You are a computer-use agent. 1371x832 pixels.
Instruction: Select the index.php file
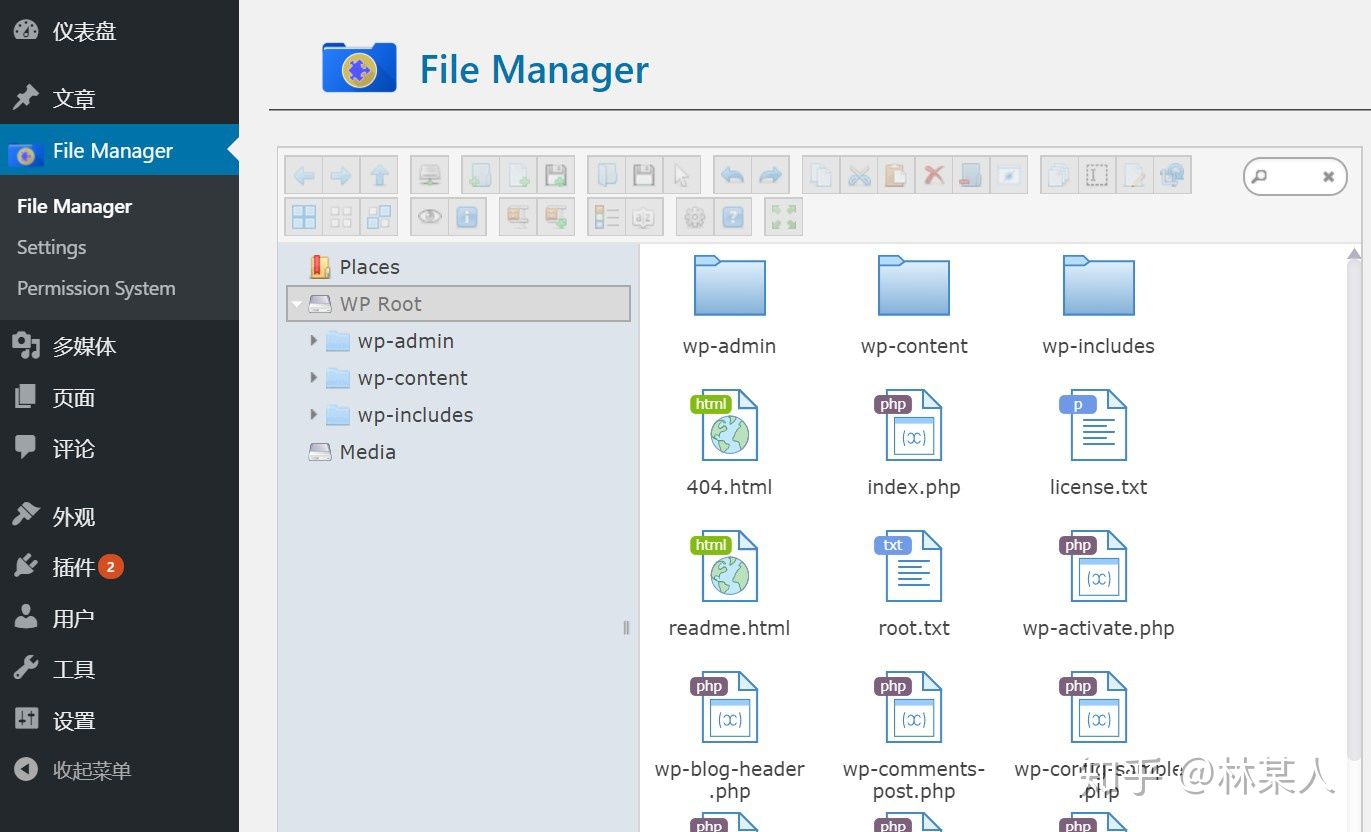[x=914, y=443]
